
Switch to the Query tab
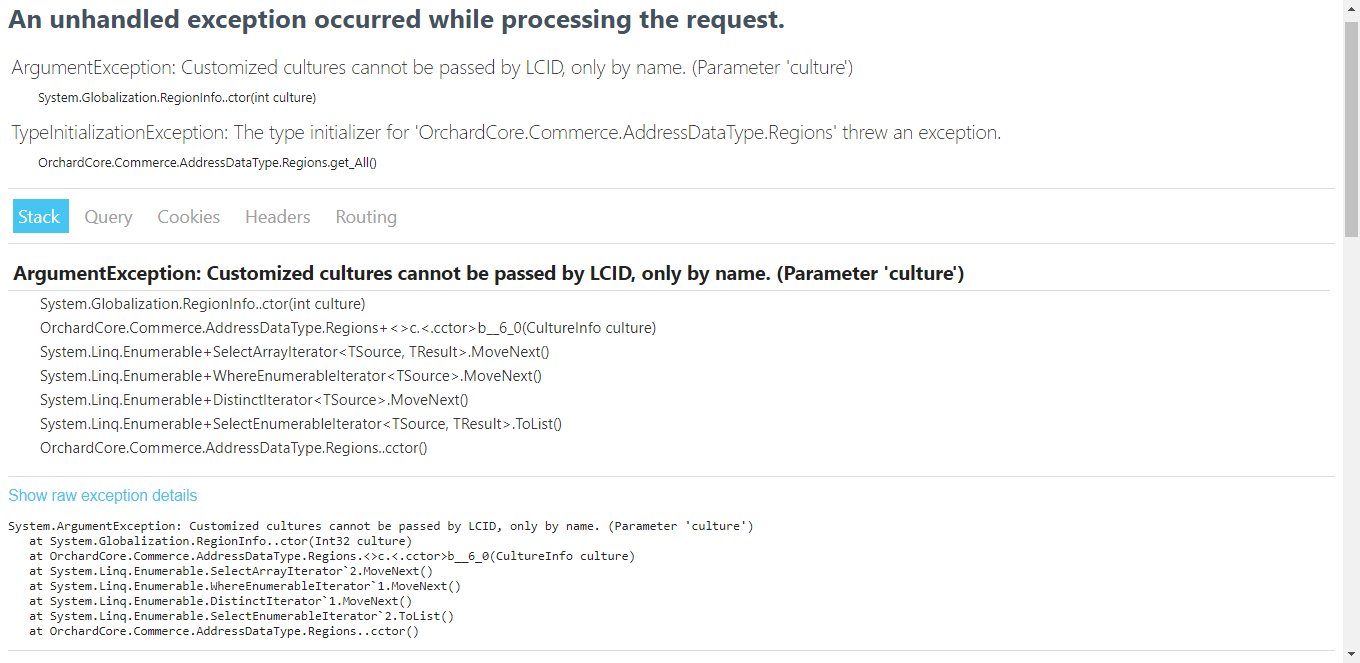108,216
